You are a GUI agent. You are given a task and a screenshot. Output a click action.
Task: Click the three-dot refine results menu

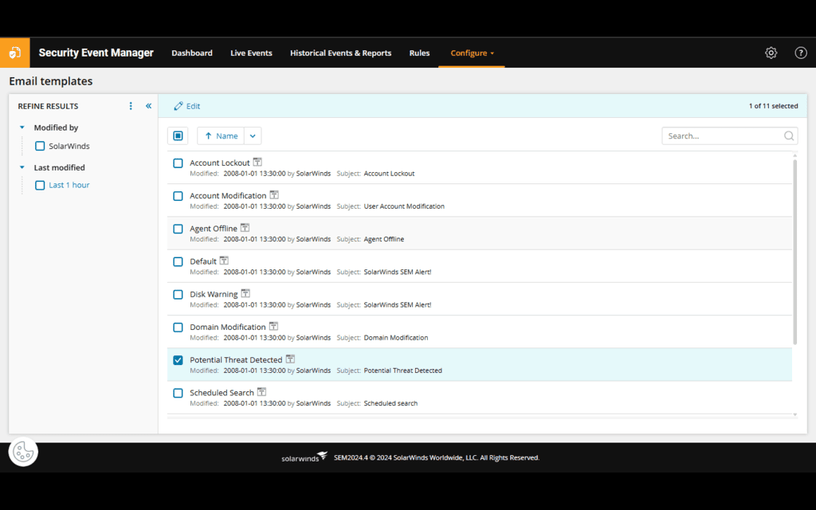click(131, 106)
